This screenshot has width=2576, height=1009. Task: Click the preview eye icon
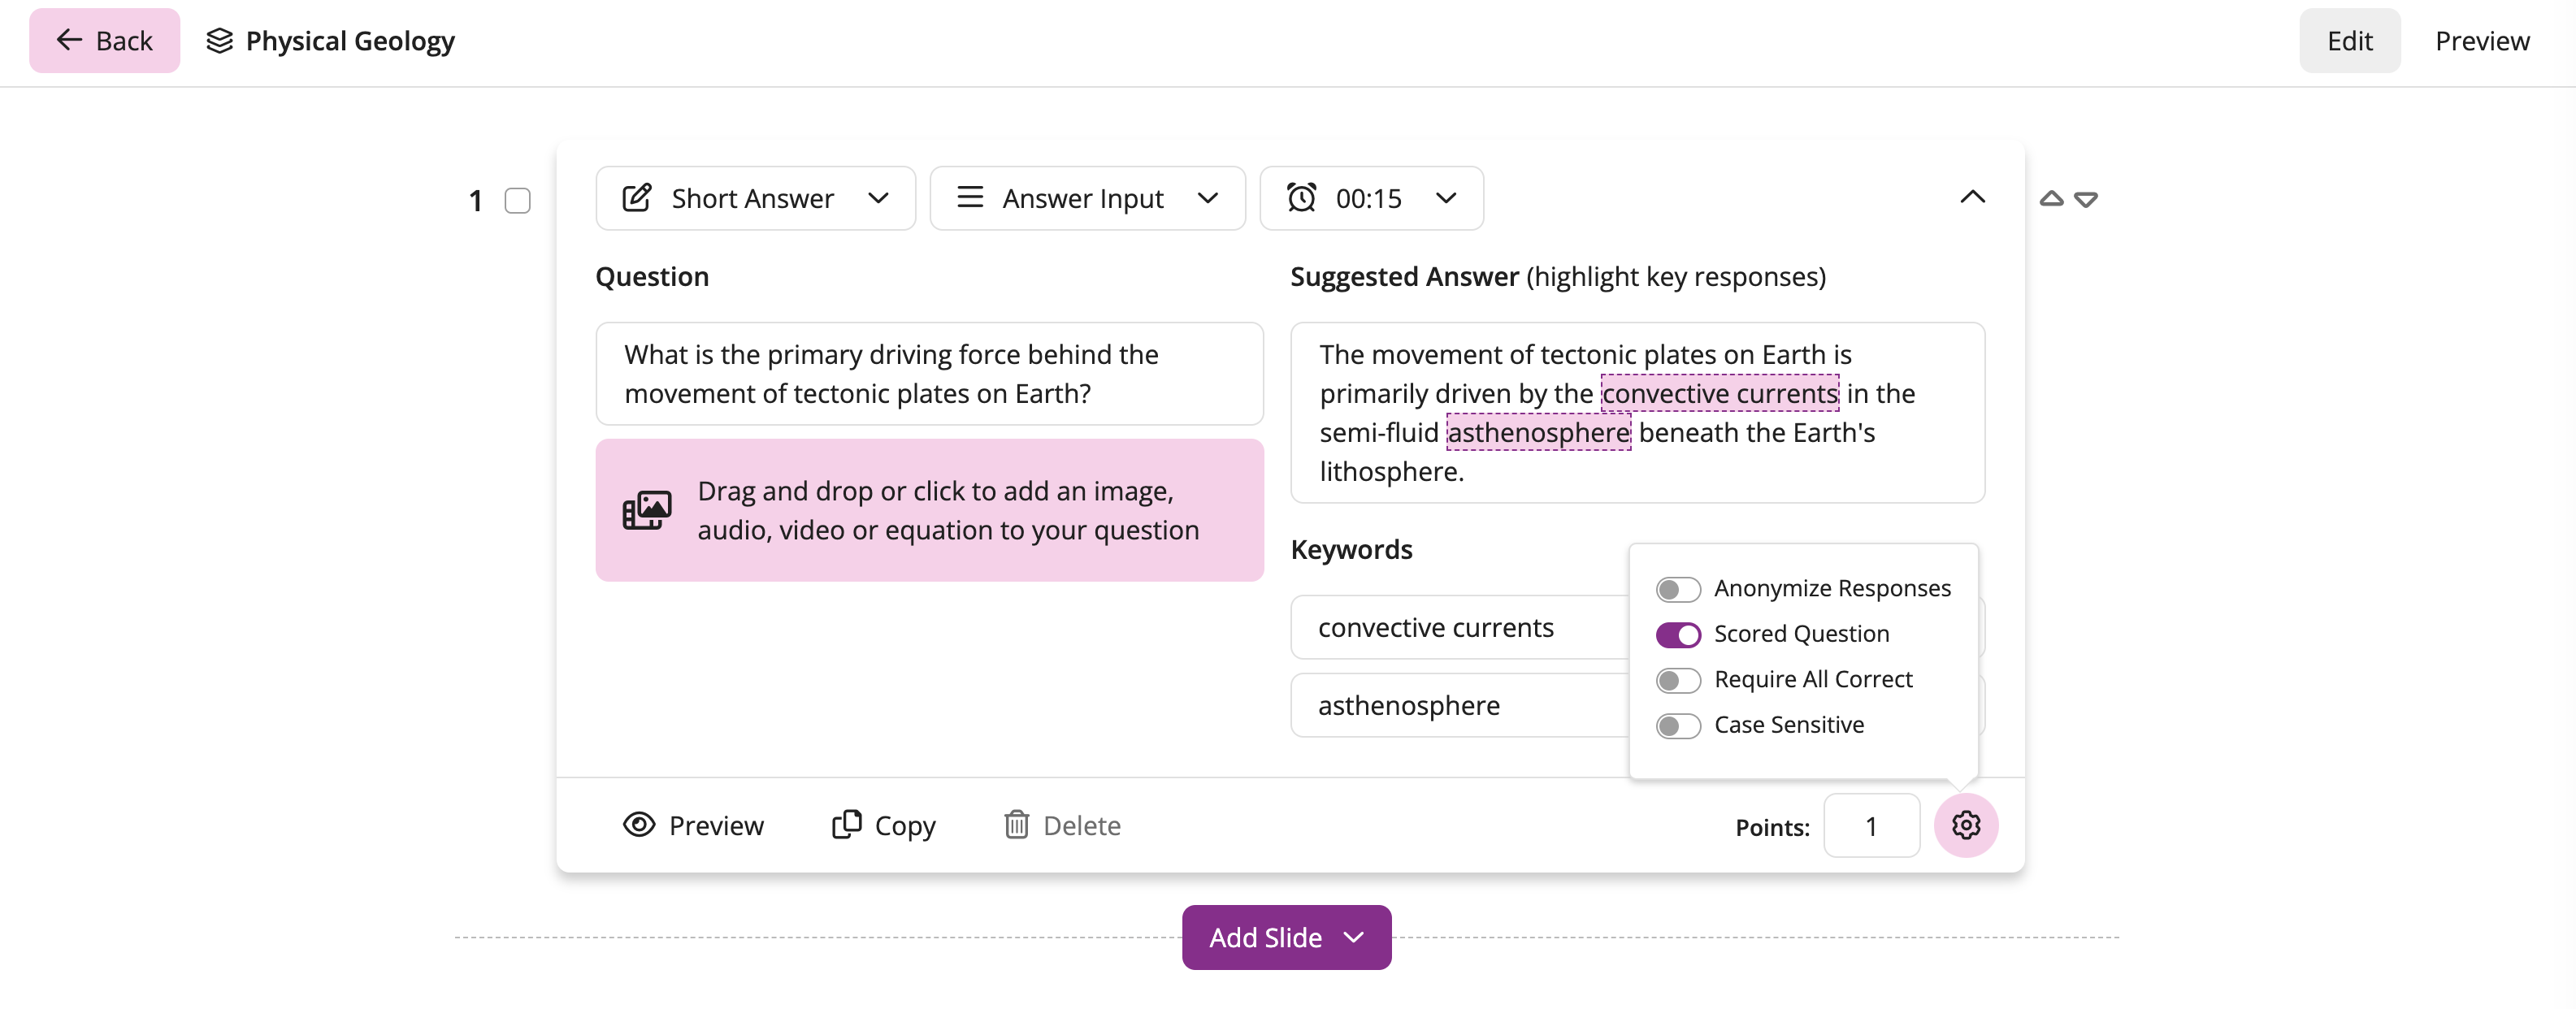coord(639,823)
